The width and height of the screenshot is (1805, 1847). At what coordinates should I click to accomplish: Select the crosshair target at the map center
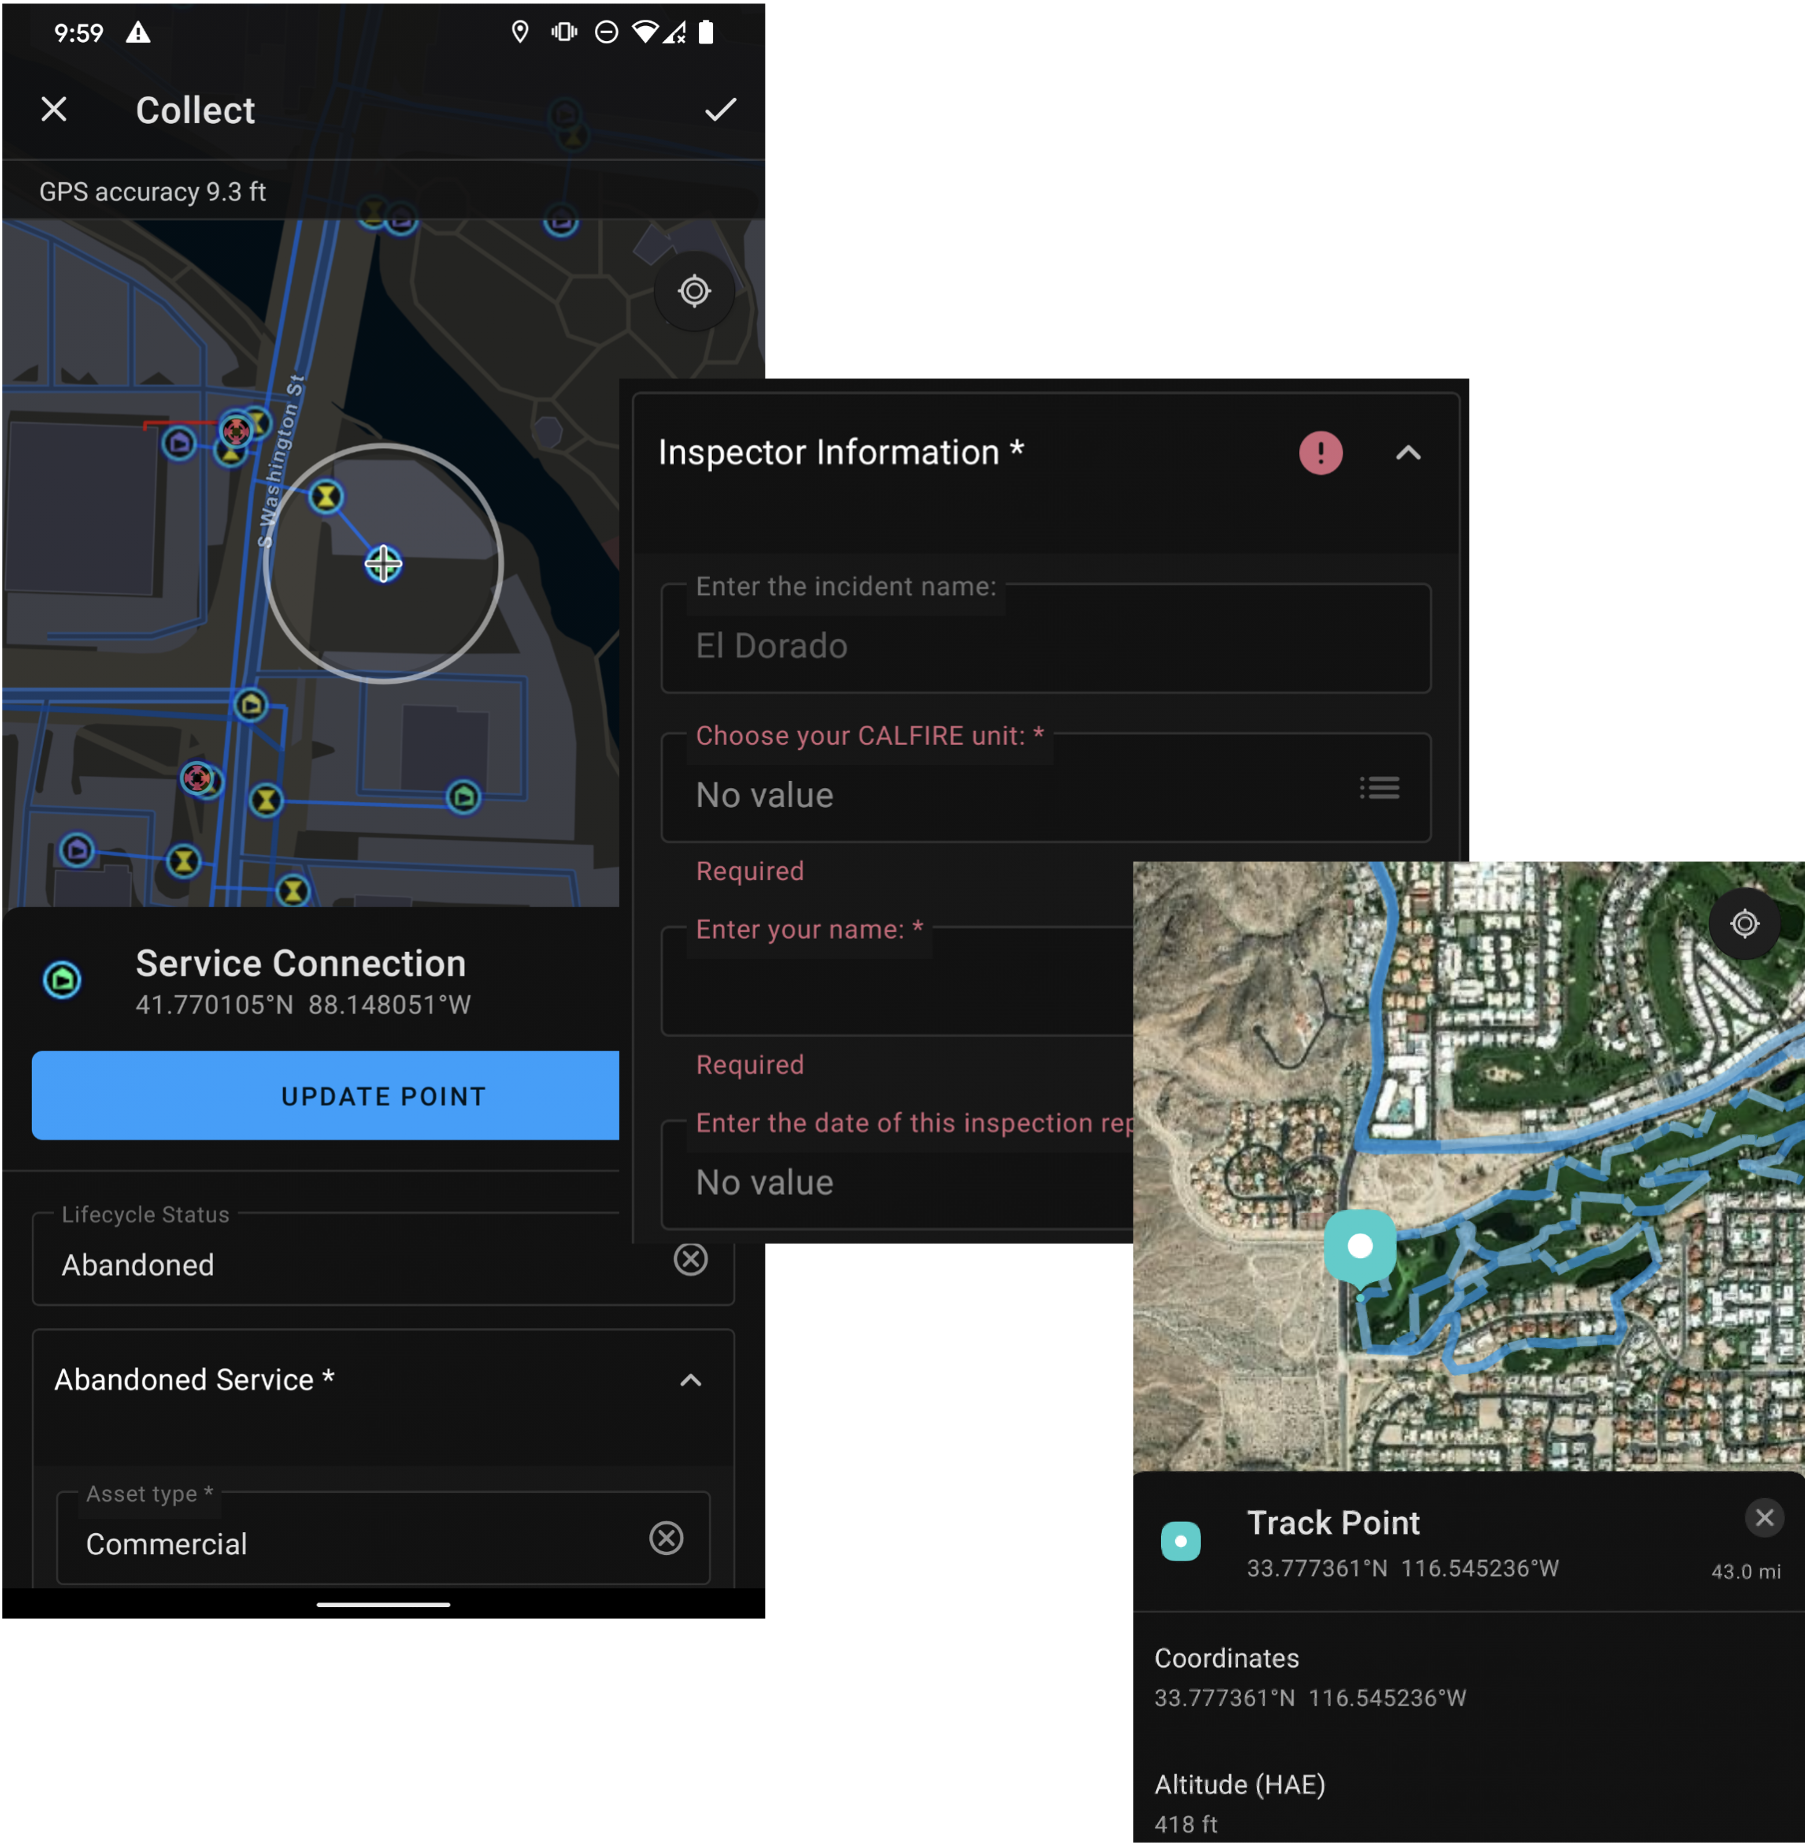pos(384,563)
